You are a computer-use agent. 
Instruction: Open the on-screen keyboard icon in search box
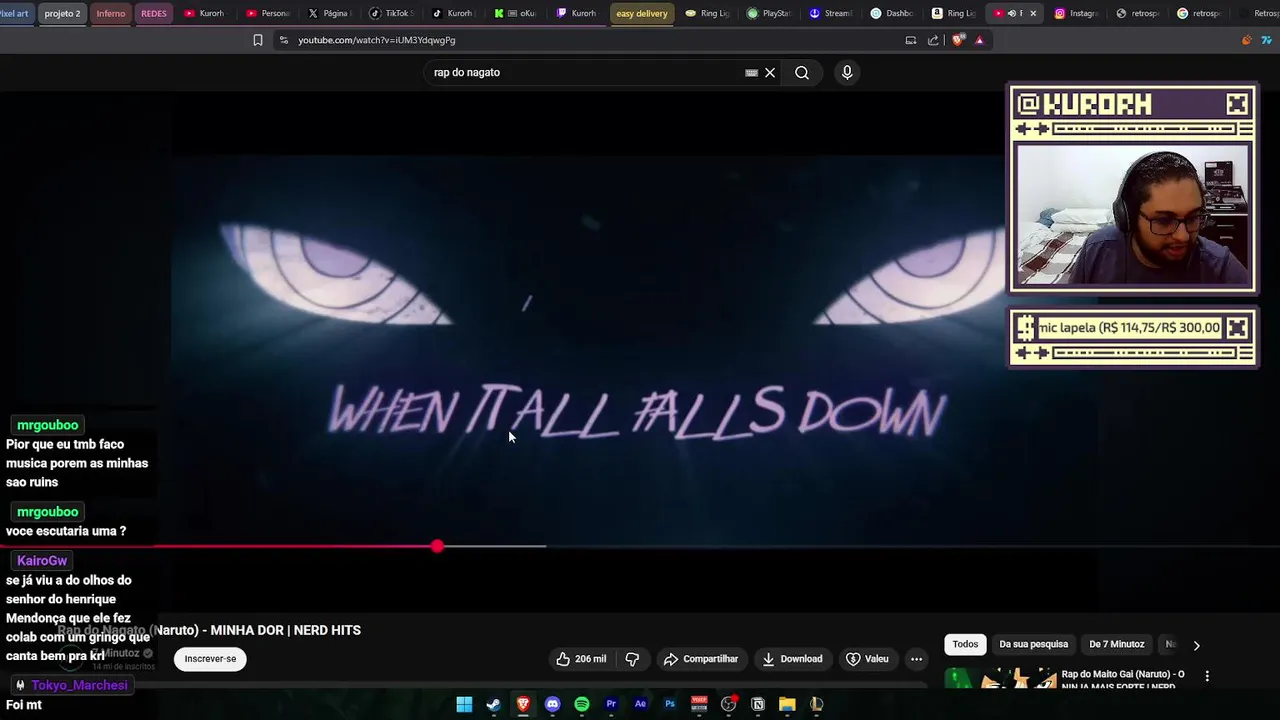tap(751, 72)
